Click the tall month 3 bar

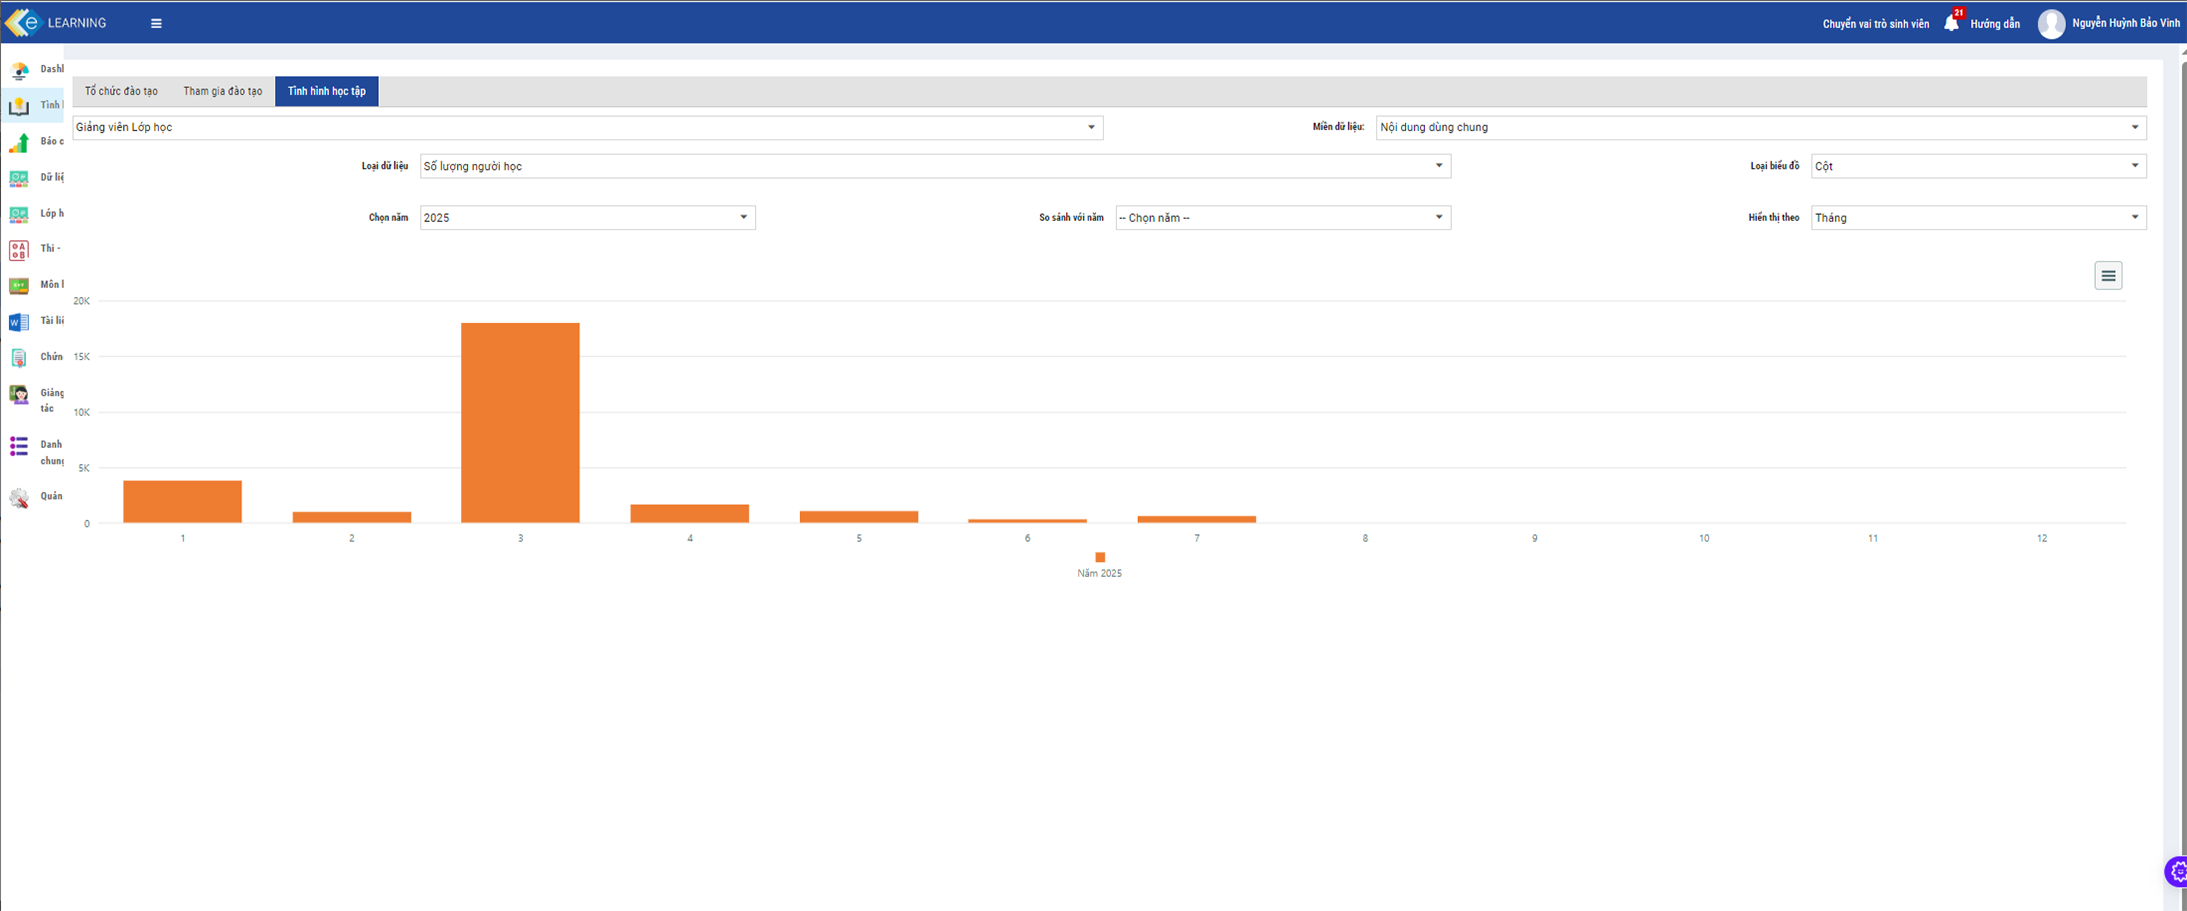(x=520, y=422)
